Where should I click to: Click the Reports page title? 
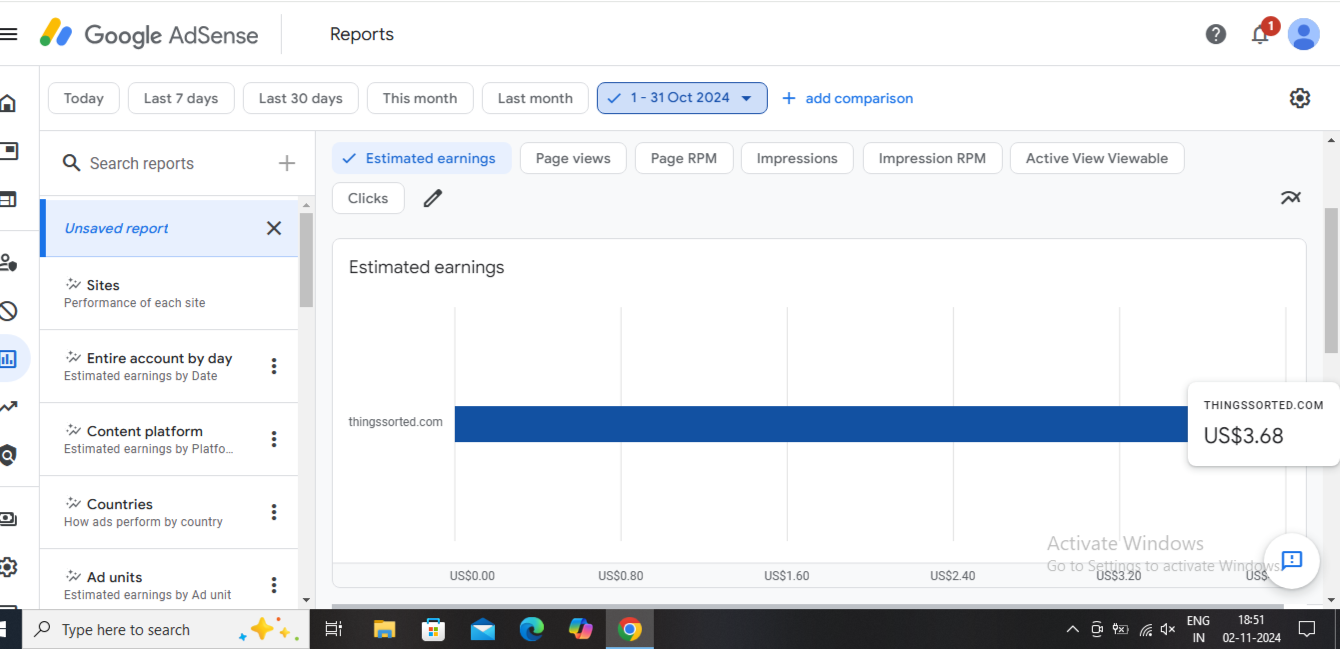pyautogui.click(x=362, y=34)
